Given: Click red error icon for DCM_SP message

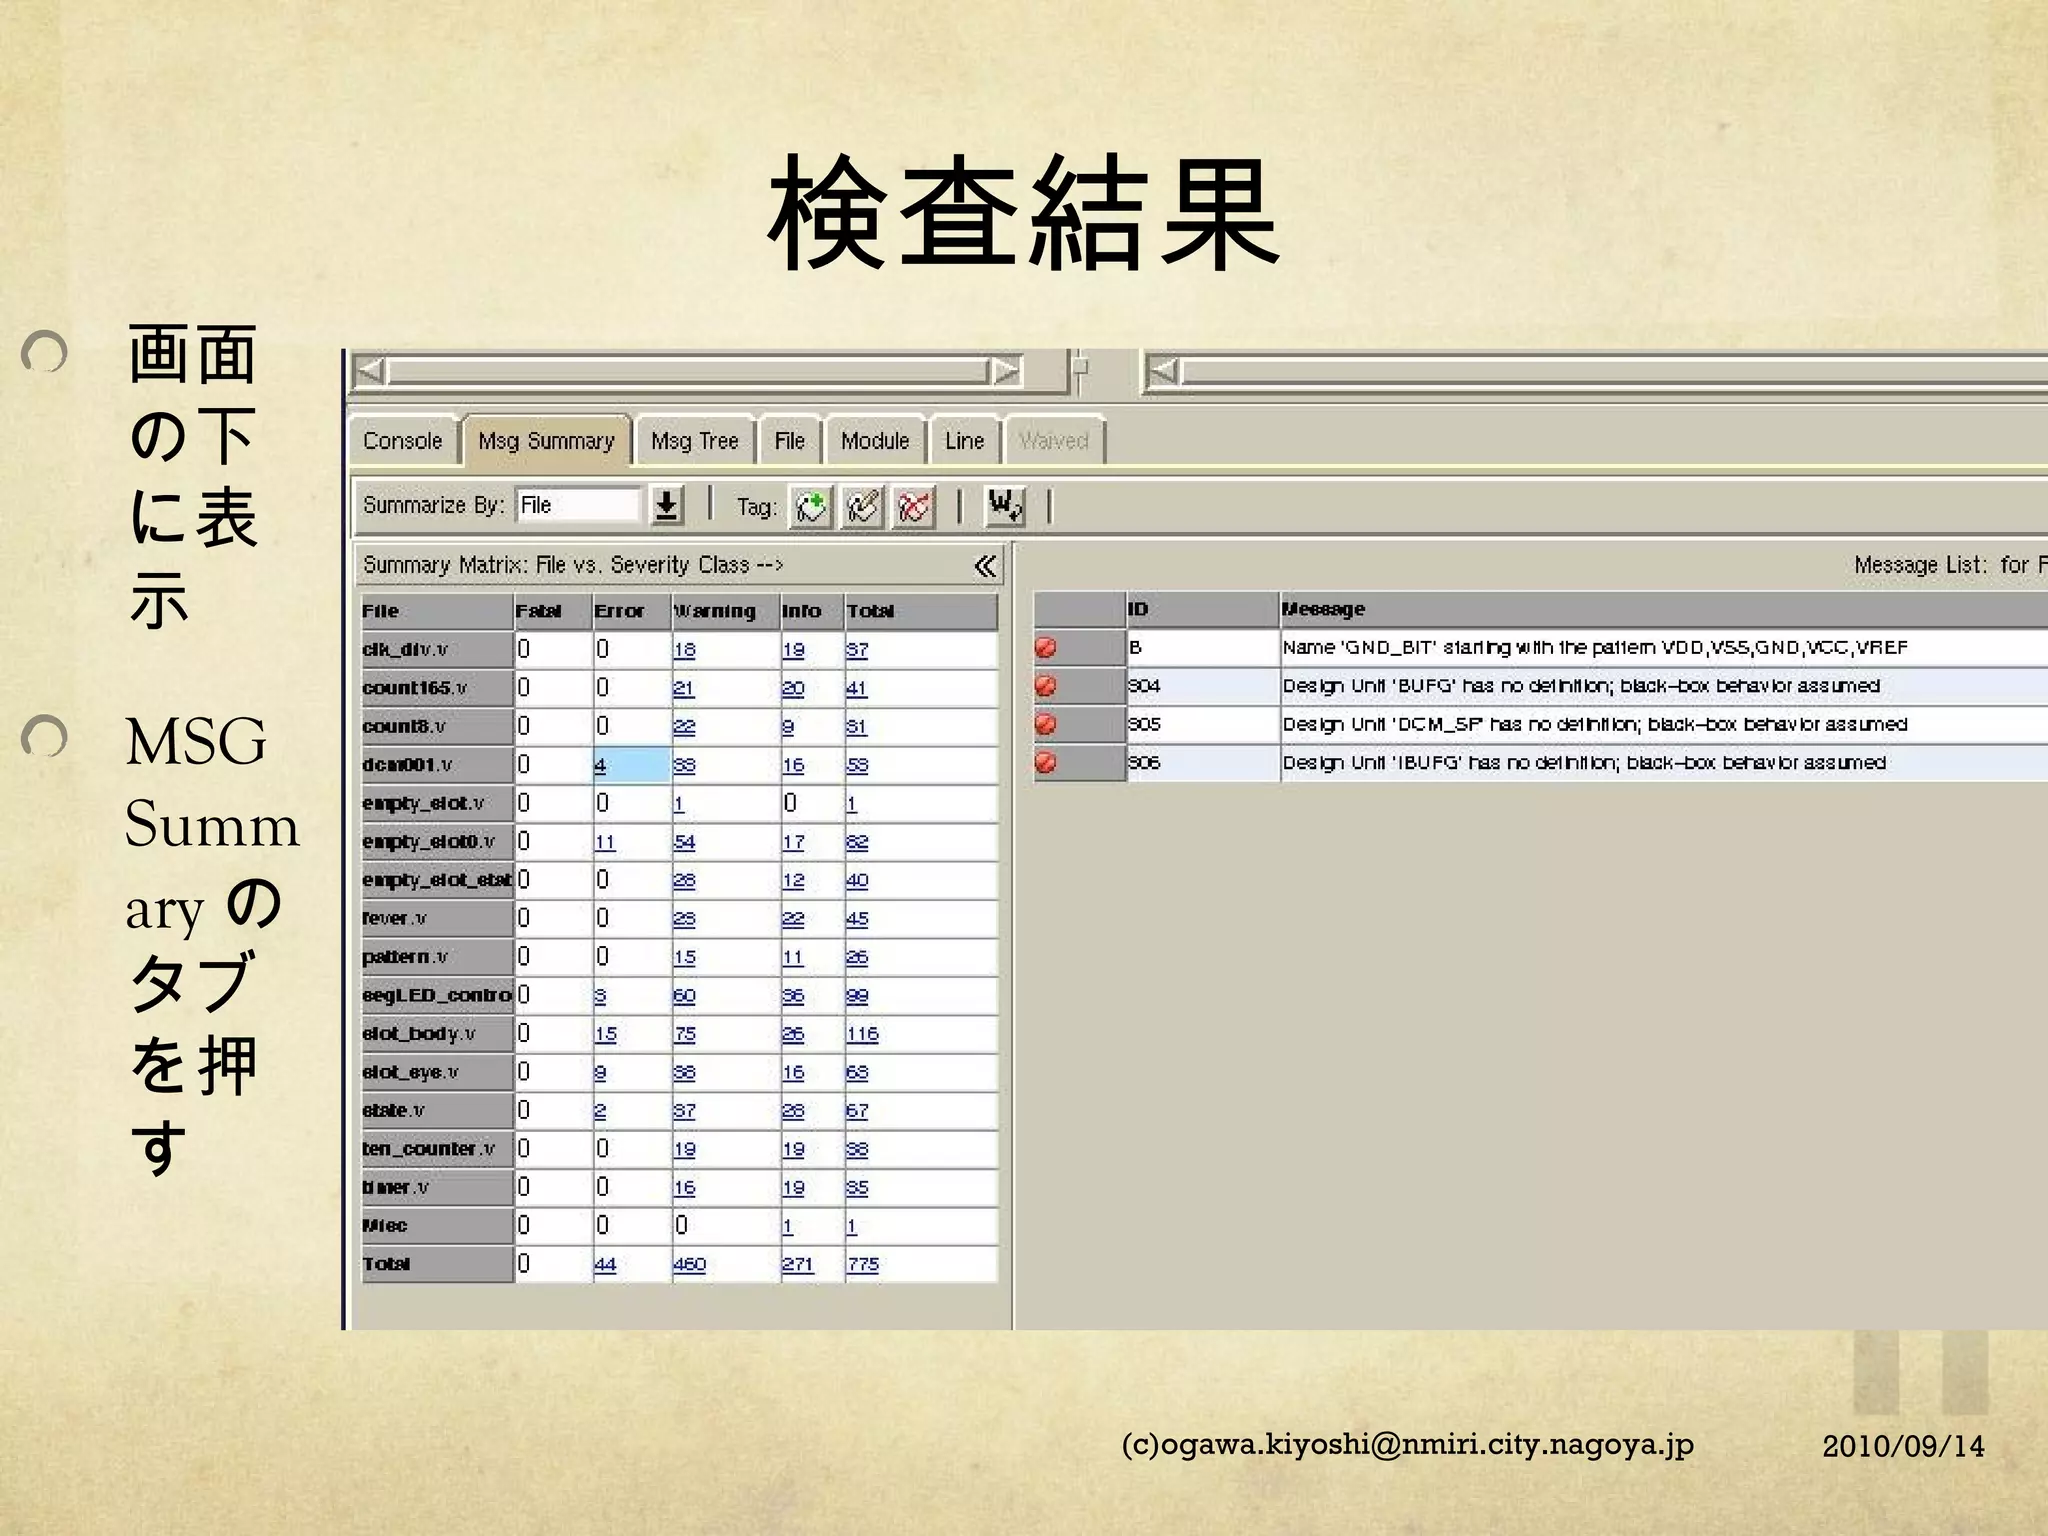Looking at the screenshot, I should click(1045, 724).
